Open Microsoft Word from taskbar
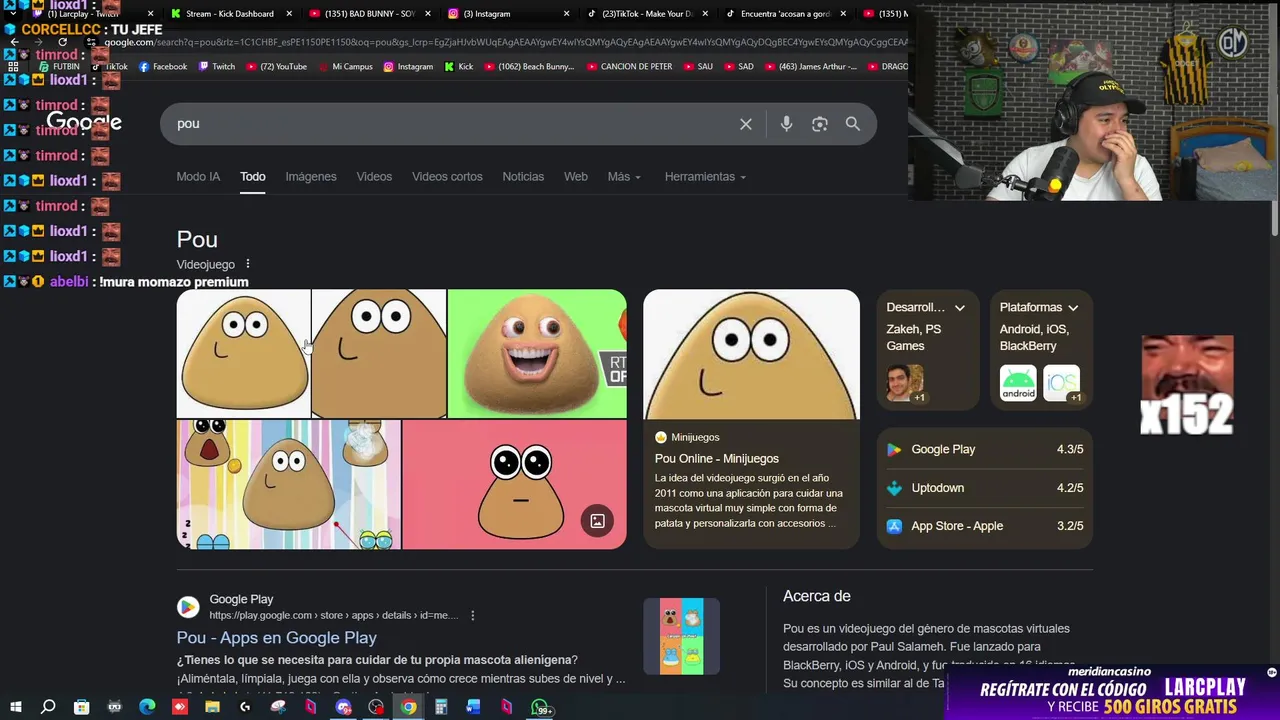 [474, 707]
